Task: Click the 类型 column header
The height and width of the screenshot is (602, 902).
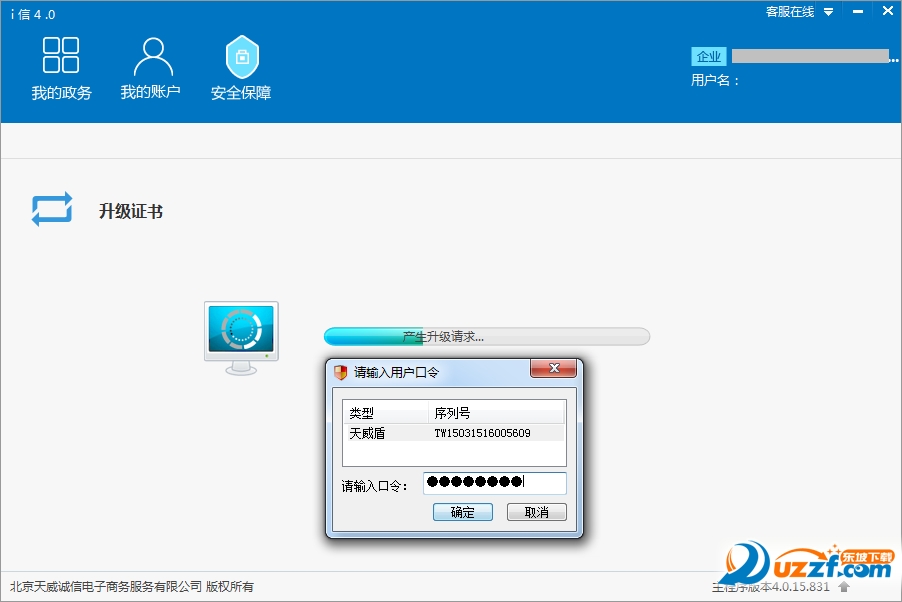Action: 385,413
